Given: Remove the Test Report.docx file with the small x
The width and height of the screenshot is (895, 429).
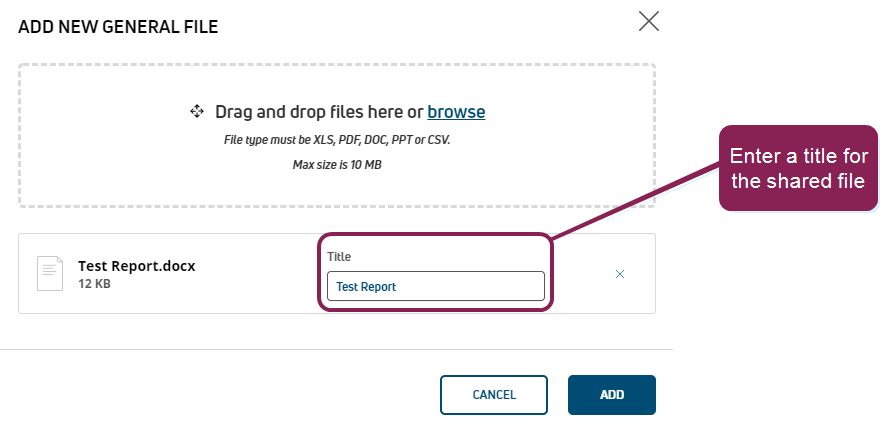Looking at the screenshot, I should [x=620, y=274].
